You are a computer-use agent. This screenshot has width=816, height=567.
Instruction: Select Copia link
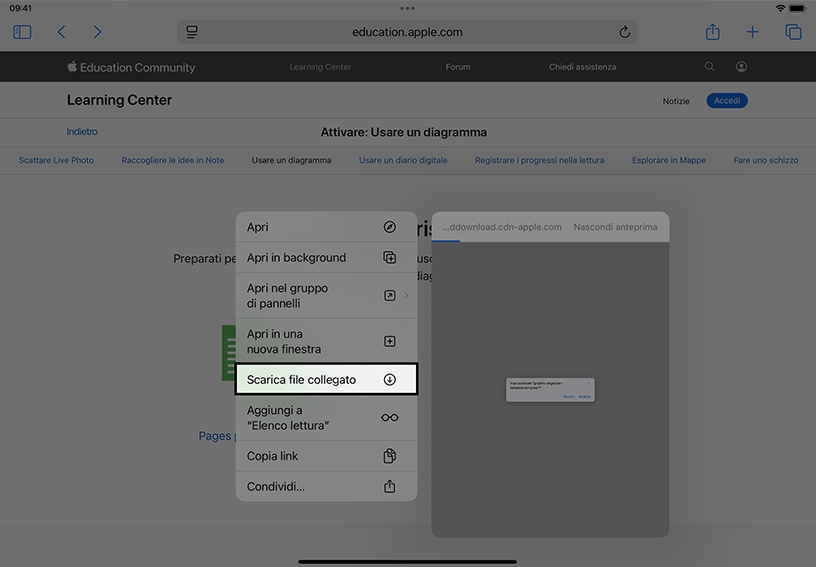[326, 456]
